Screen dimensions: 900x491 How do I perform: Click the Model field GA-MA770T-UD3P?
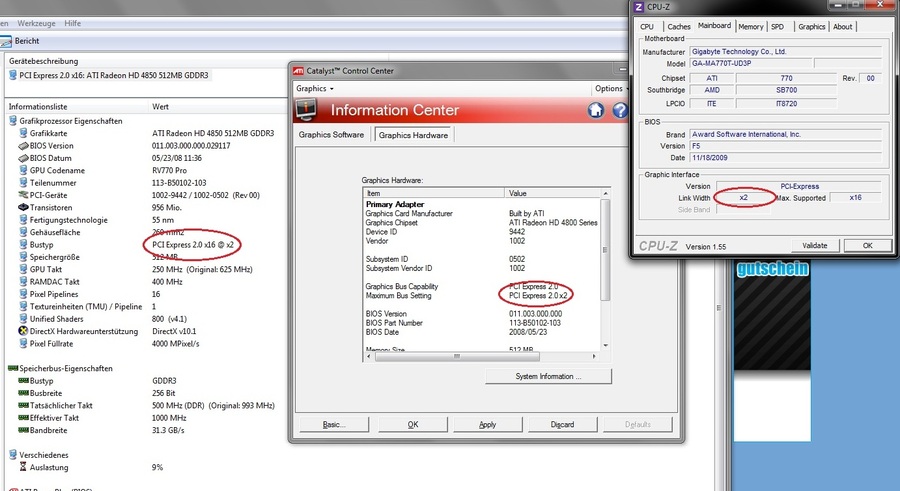[751, 63]
